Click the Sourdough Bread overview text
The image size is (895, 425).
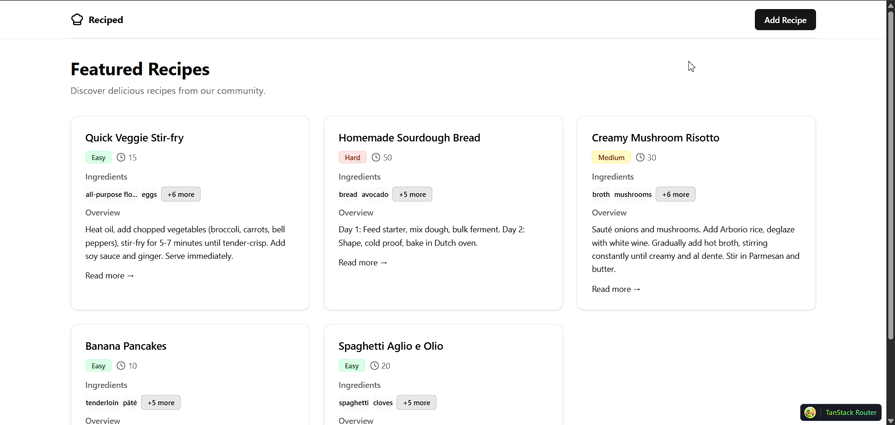pos(432,236)
